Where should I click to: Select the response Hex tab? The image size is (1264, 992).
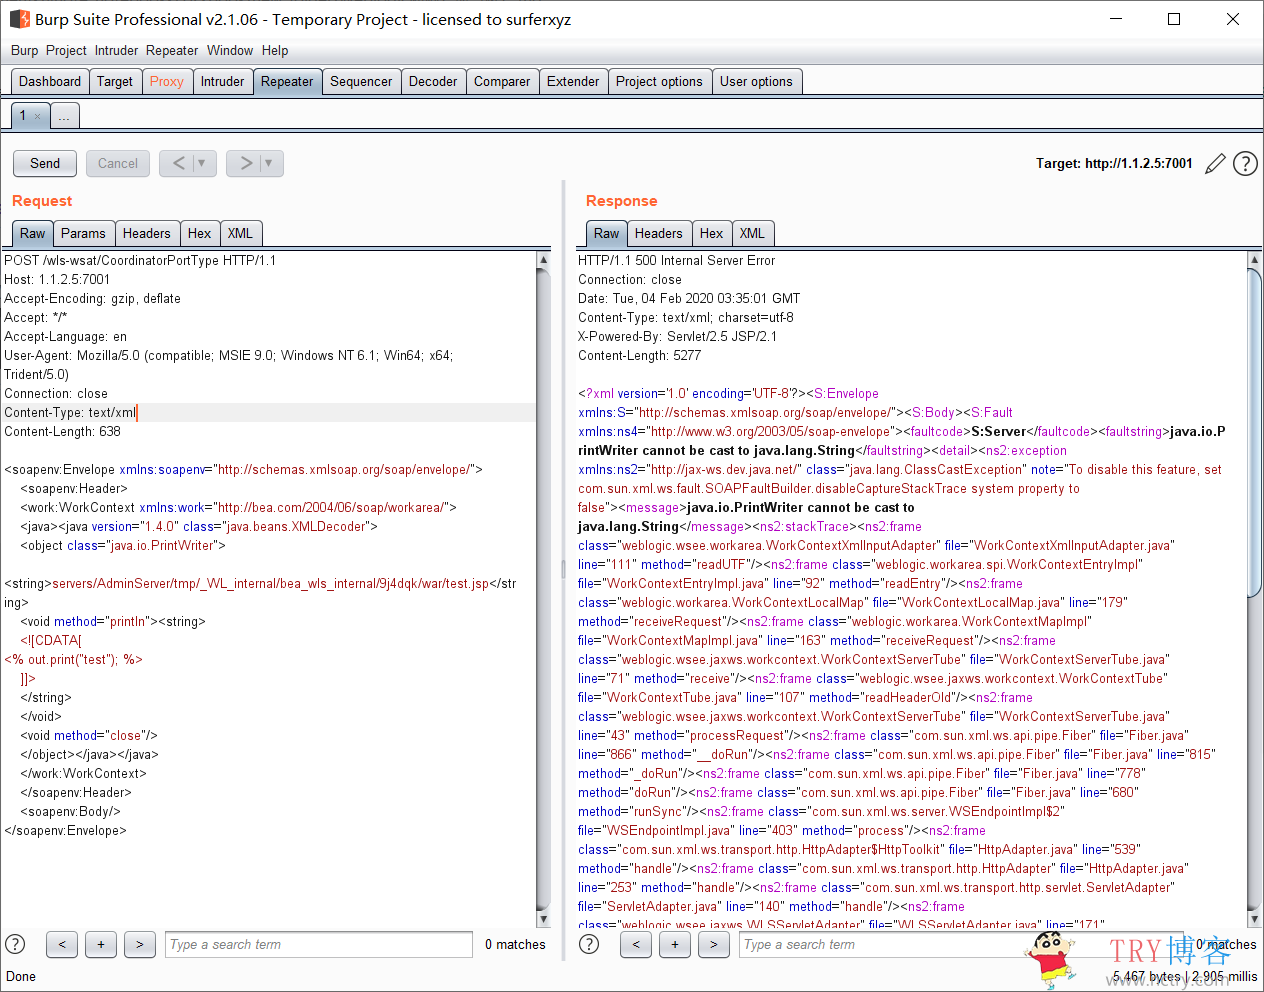click(x=712, y=233)
